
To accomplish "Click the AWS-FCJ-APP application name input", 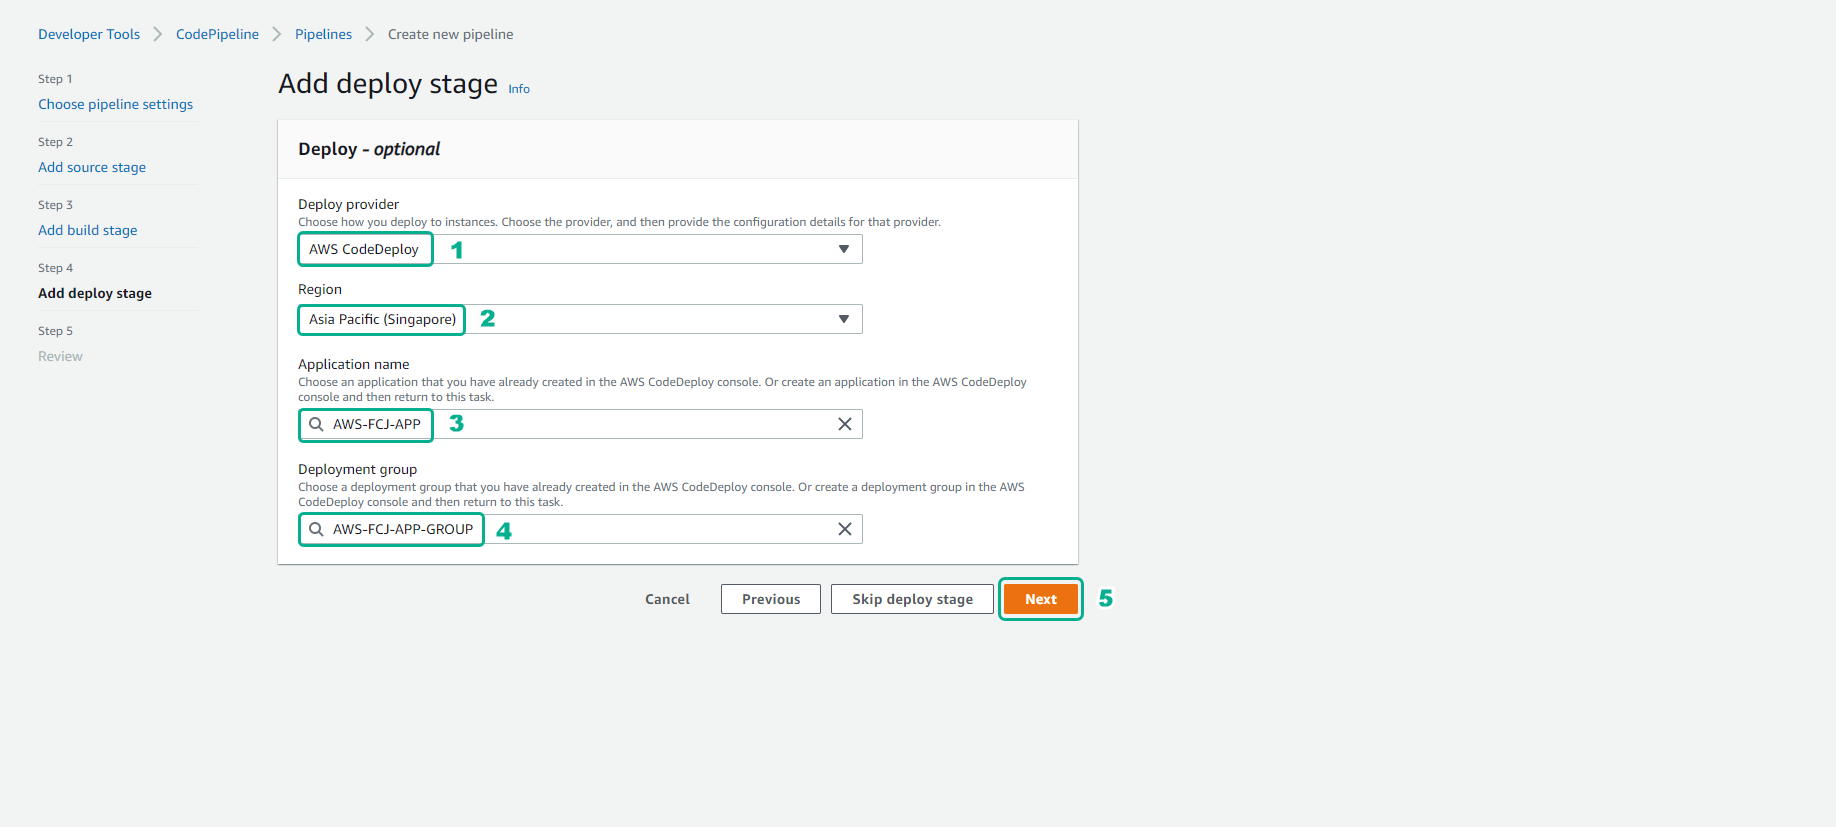I will pyautogui.click(x=580, y=424).
